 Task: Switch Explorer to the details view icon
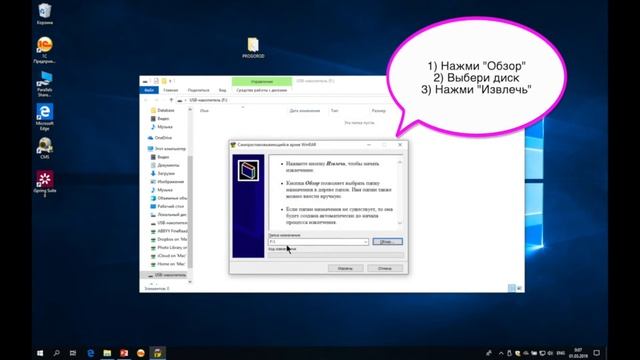pos(511,288)
